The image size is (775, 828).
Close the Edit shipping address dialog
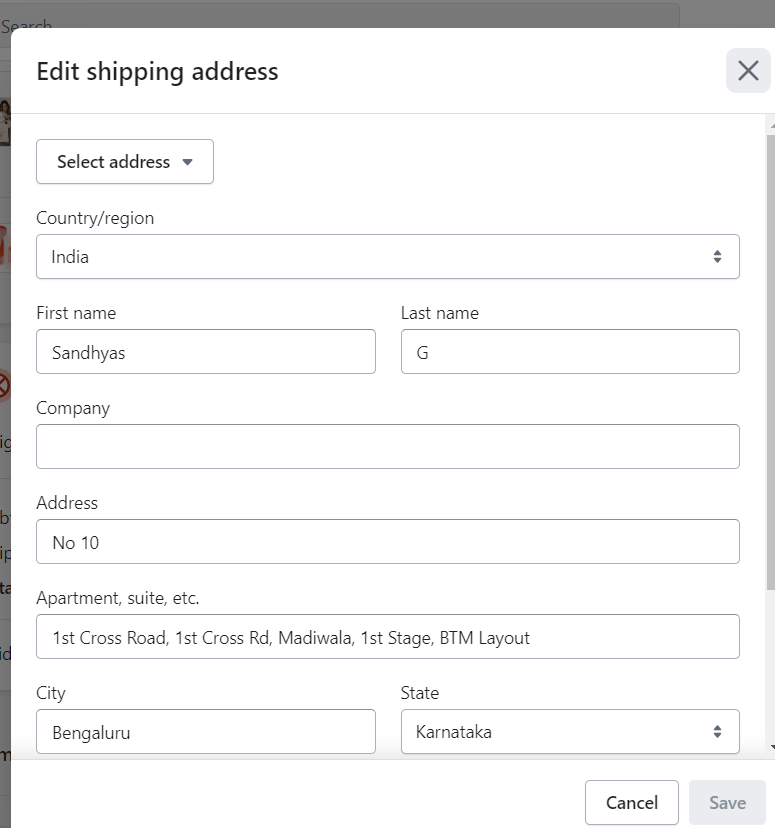tap(748, 71)
